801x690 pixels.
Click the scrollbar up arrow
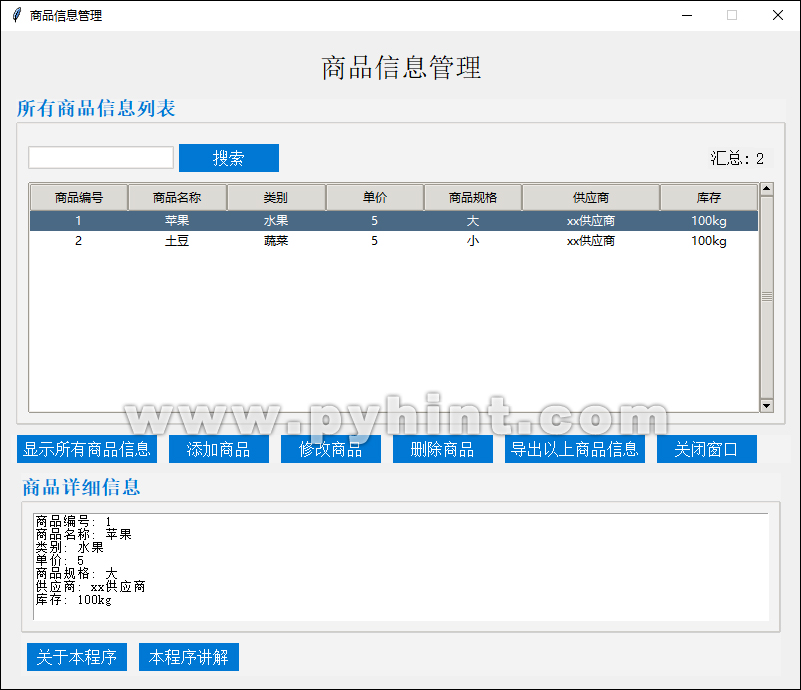766,189
